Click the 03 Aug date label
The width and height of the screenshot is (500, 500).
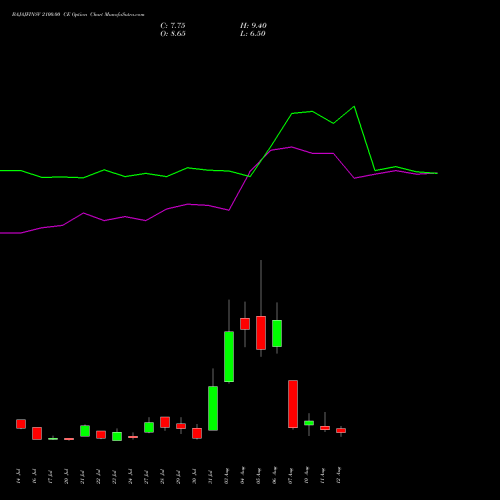[226, 476]
